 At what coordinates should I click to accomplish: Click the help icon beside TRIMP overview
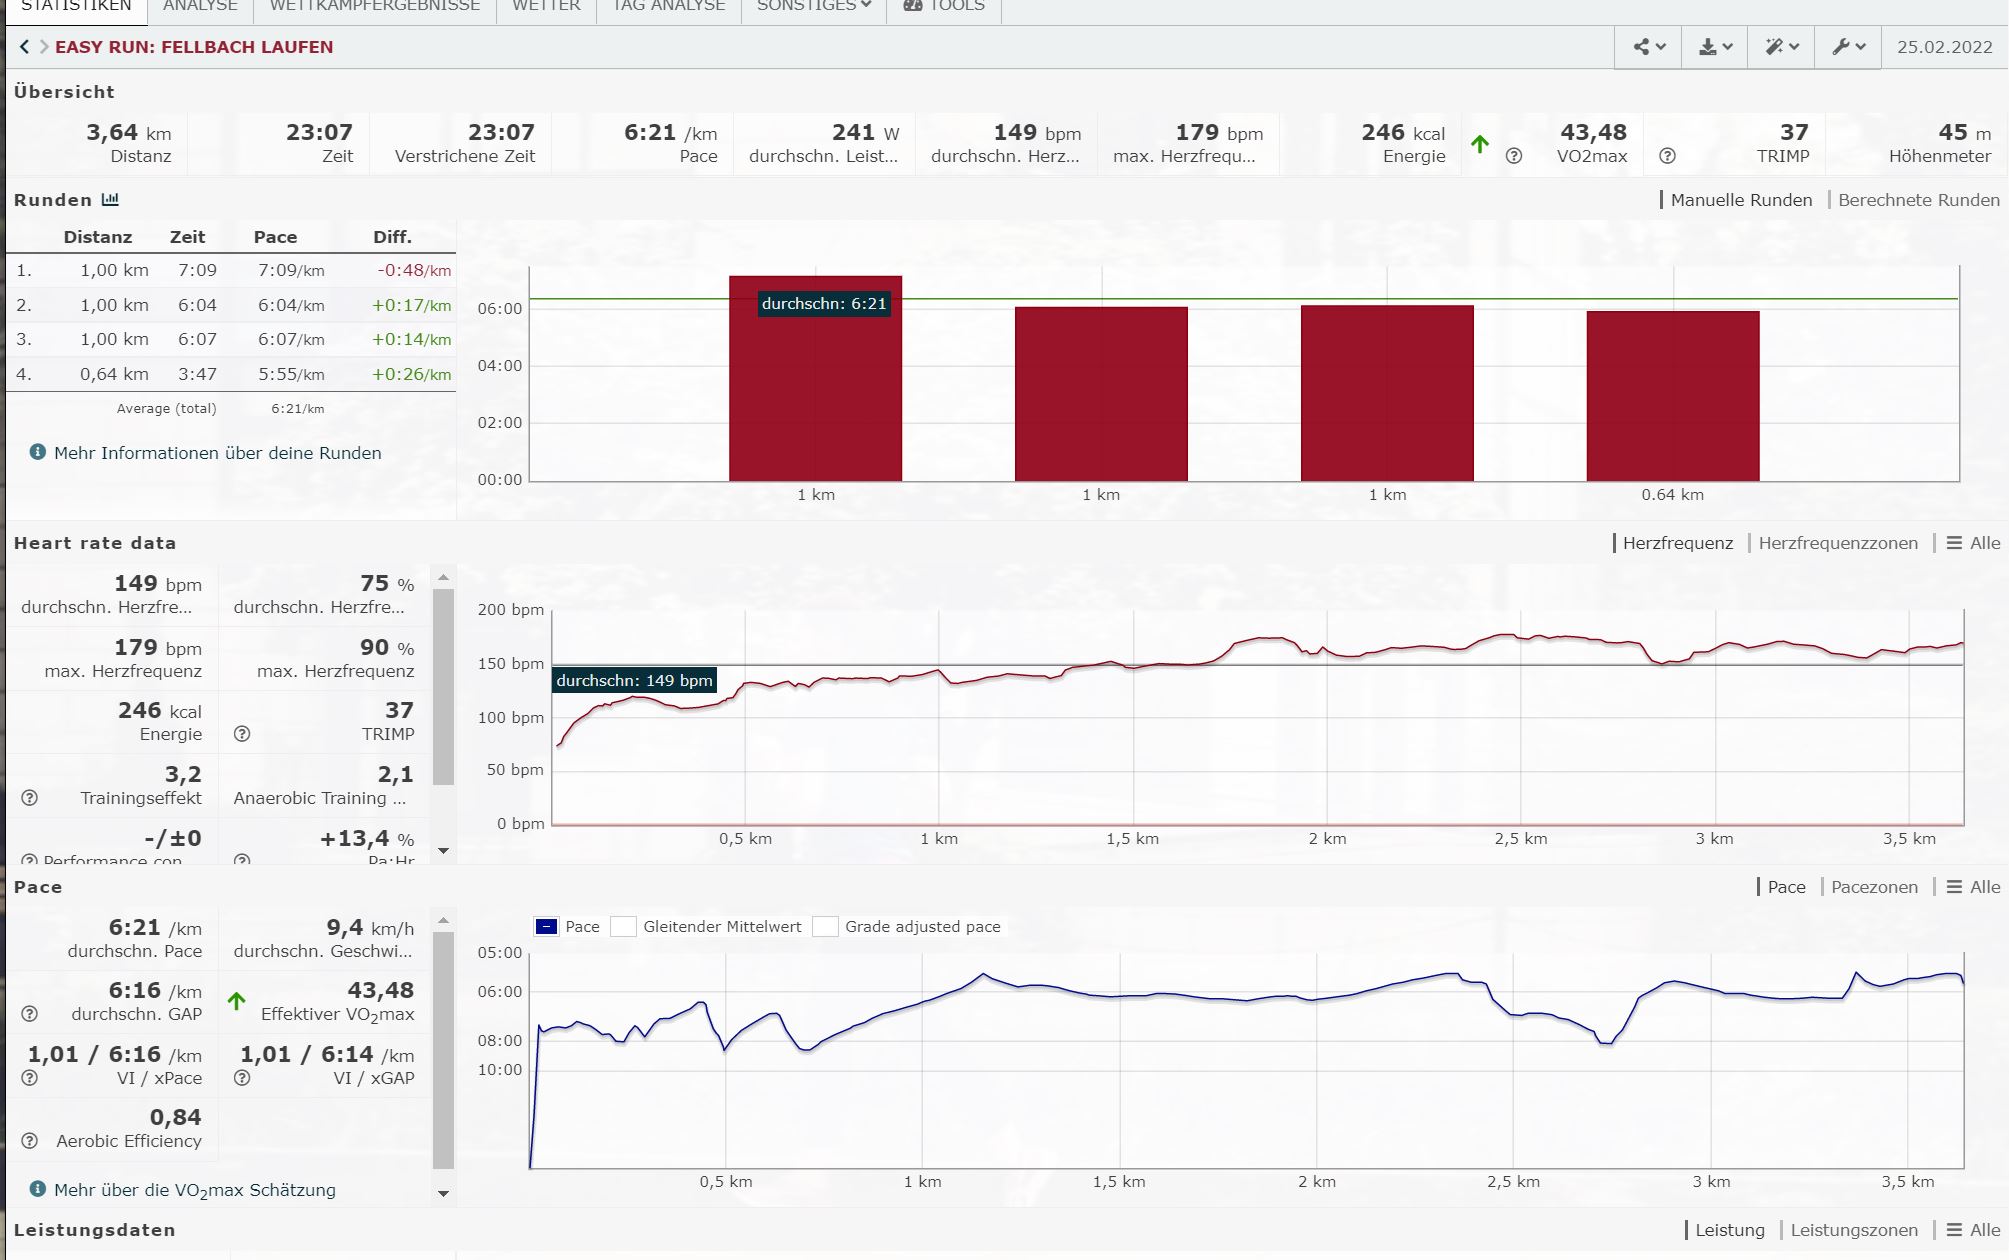(x=1667, y=156)
